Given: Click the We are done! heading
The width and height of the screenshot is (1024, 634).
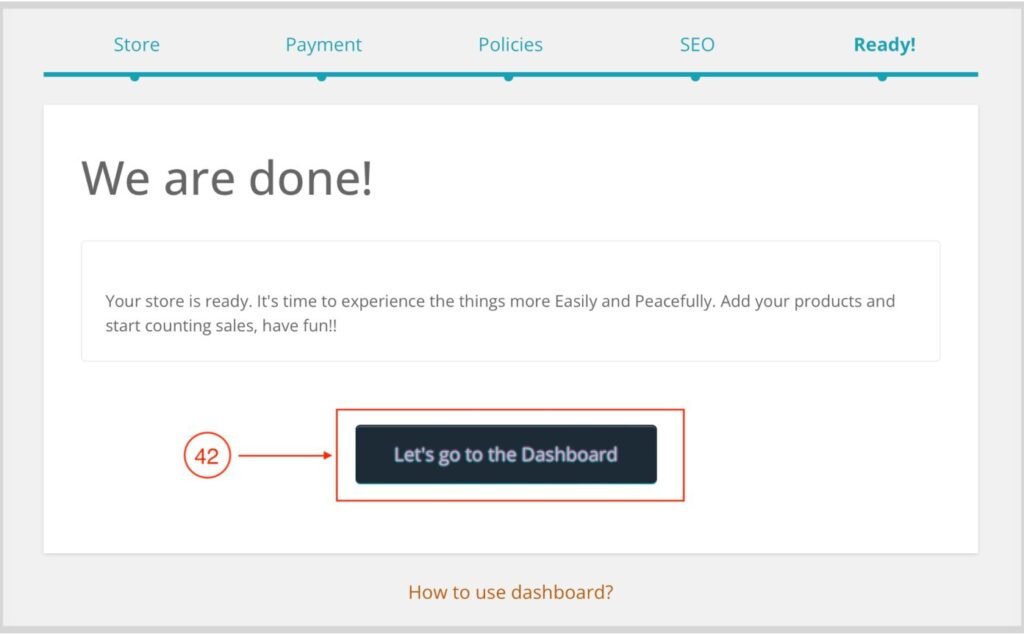Looking at the screenshot, I should click(x=227, y=178).
